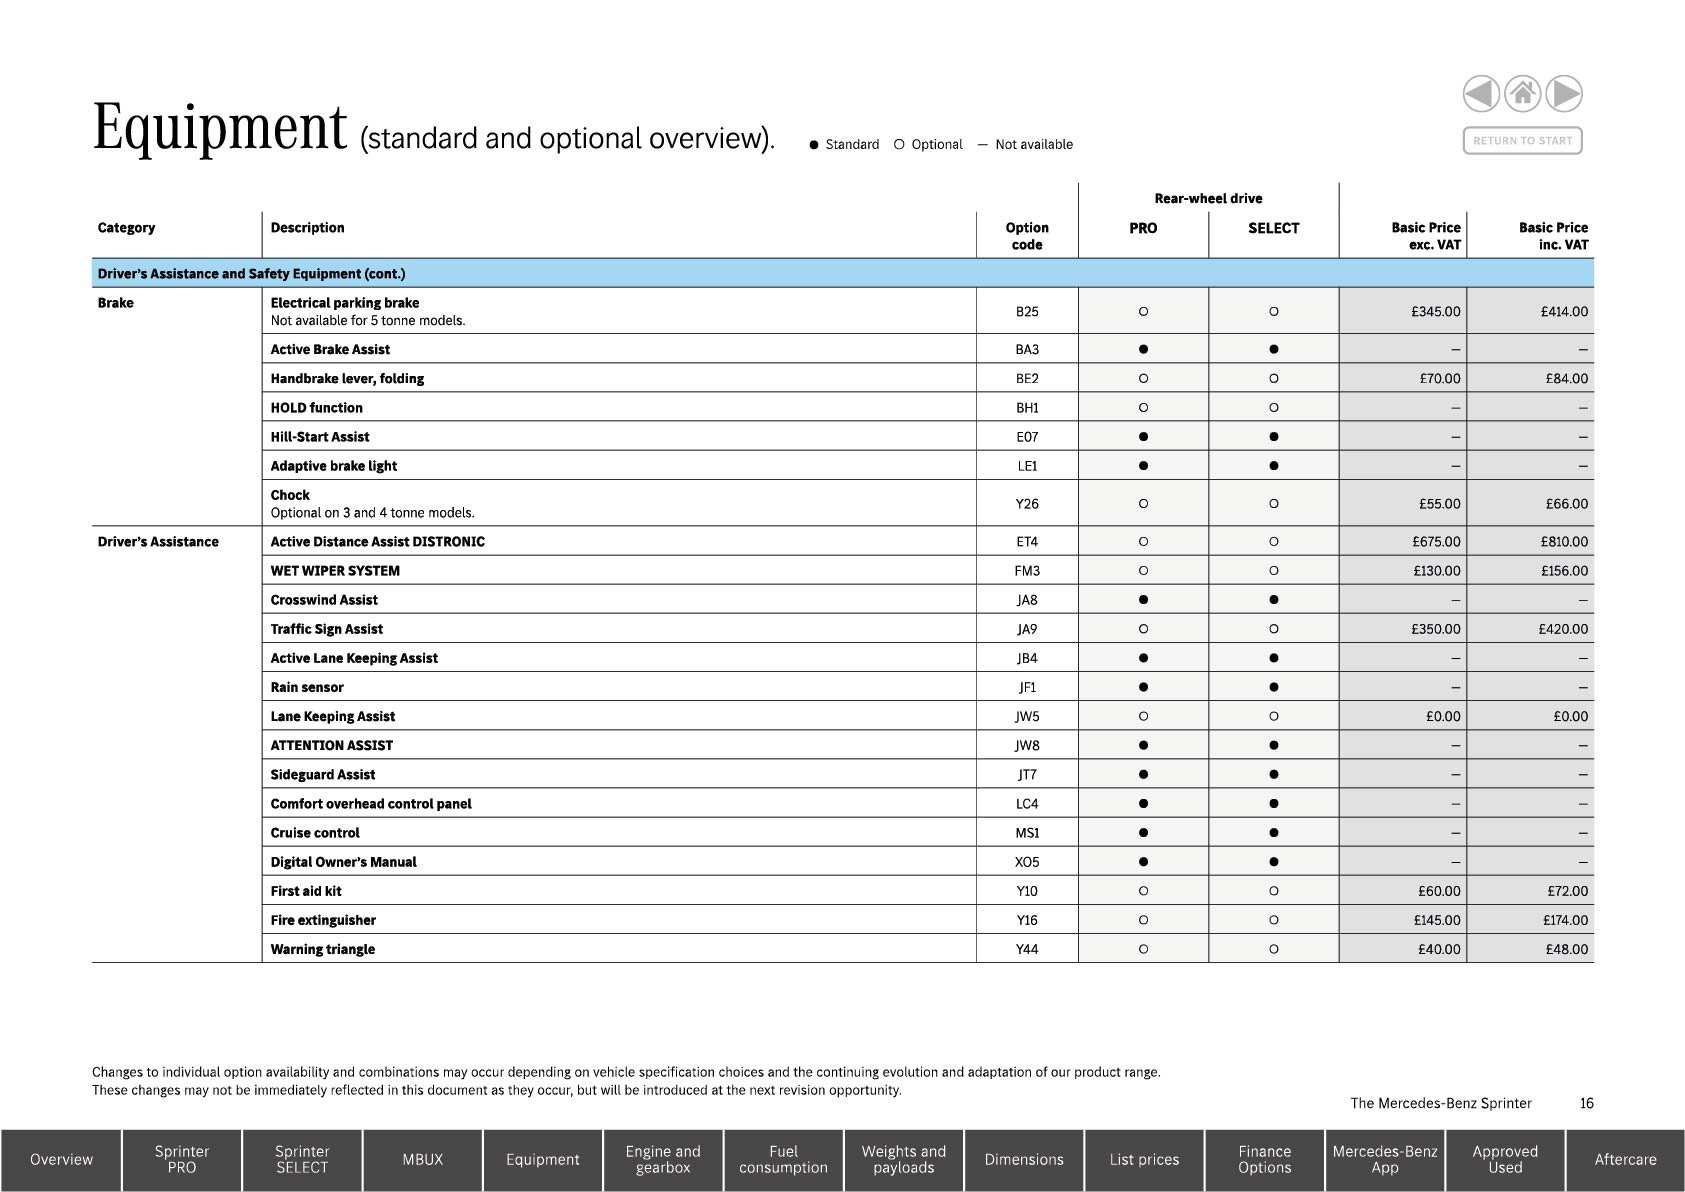Viewport: 1685px width, 1192px height.
Task: Click Basic Price exc. VAT header
Action: (1426, 236)
